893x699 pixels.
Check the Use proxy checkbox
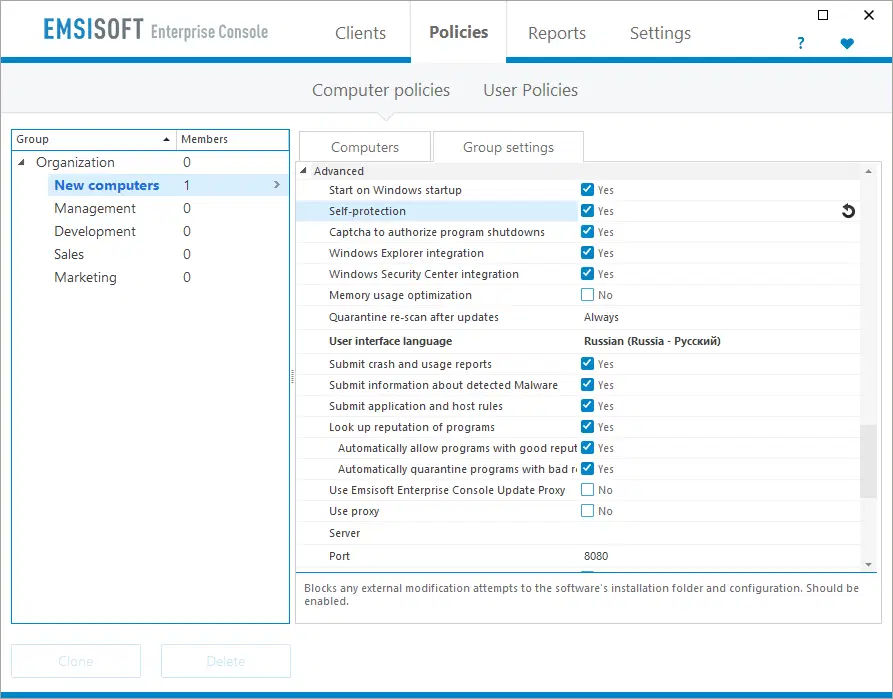click(x=587, y=511)
